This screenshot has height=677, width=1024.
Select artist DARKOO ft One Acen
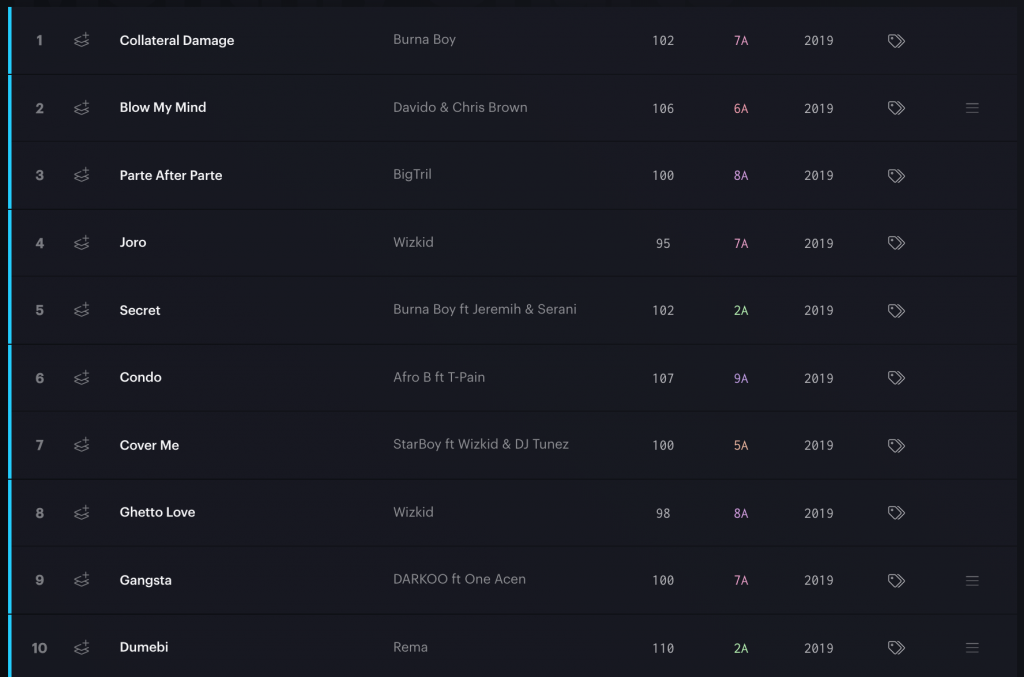pos(459,579)
